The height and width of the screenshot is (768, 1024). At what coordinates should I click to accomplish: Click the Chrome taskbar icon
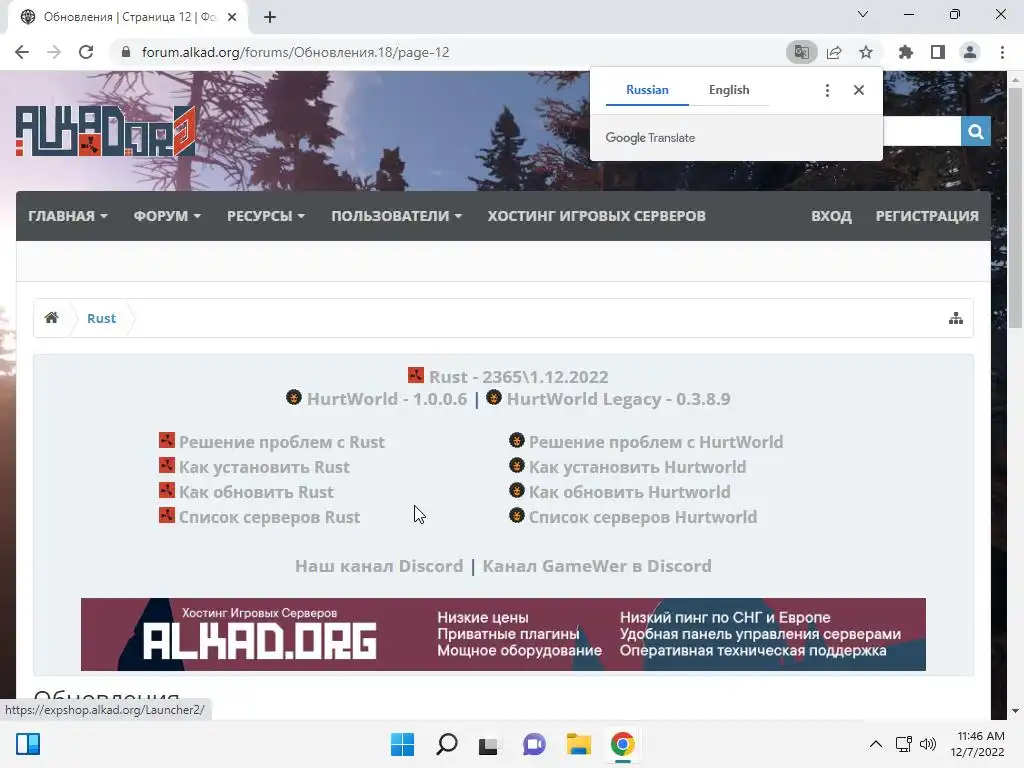(x=622, y=744)
